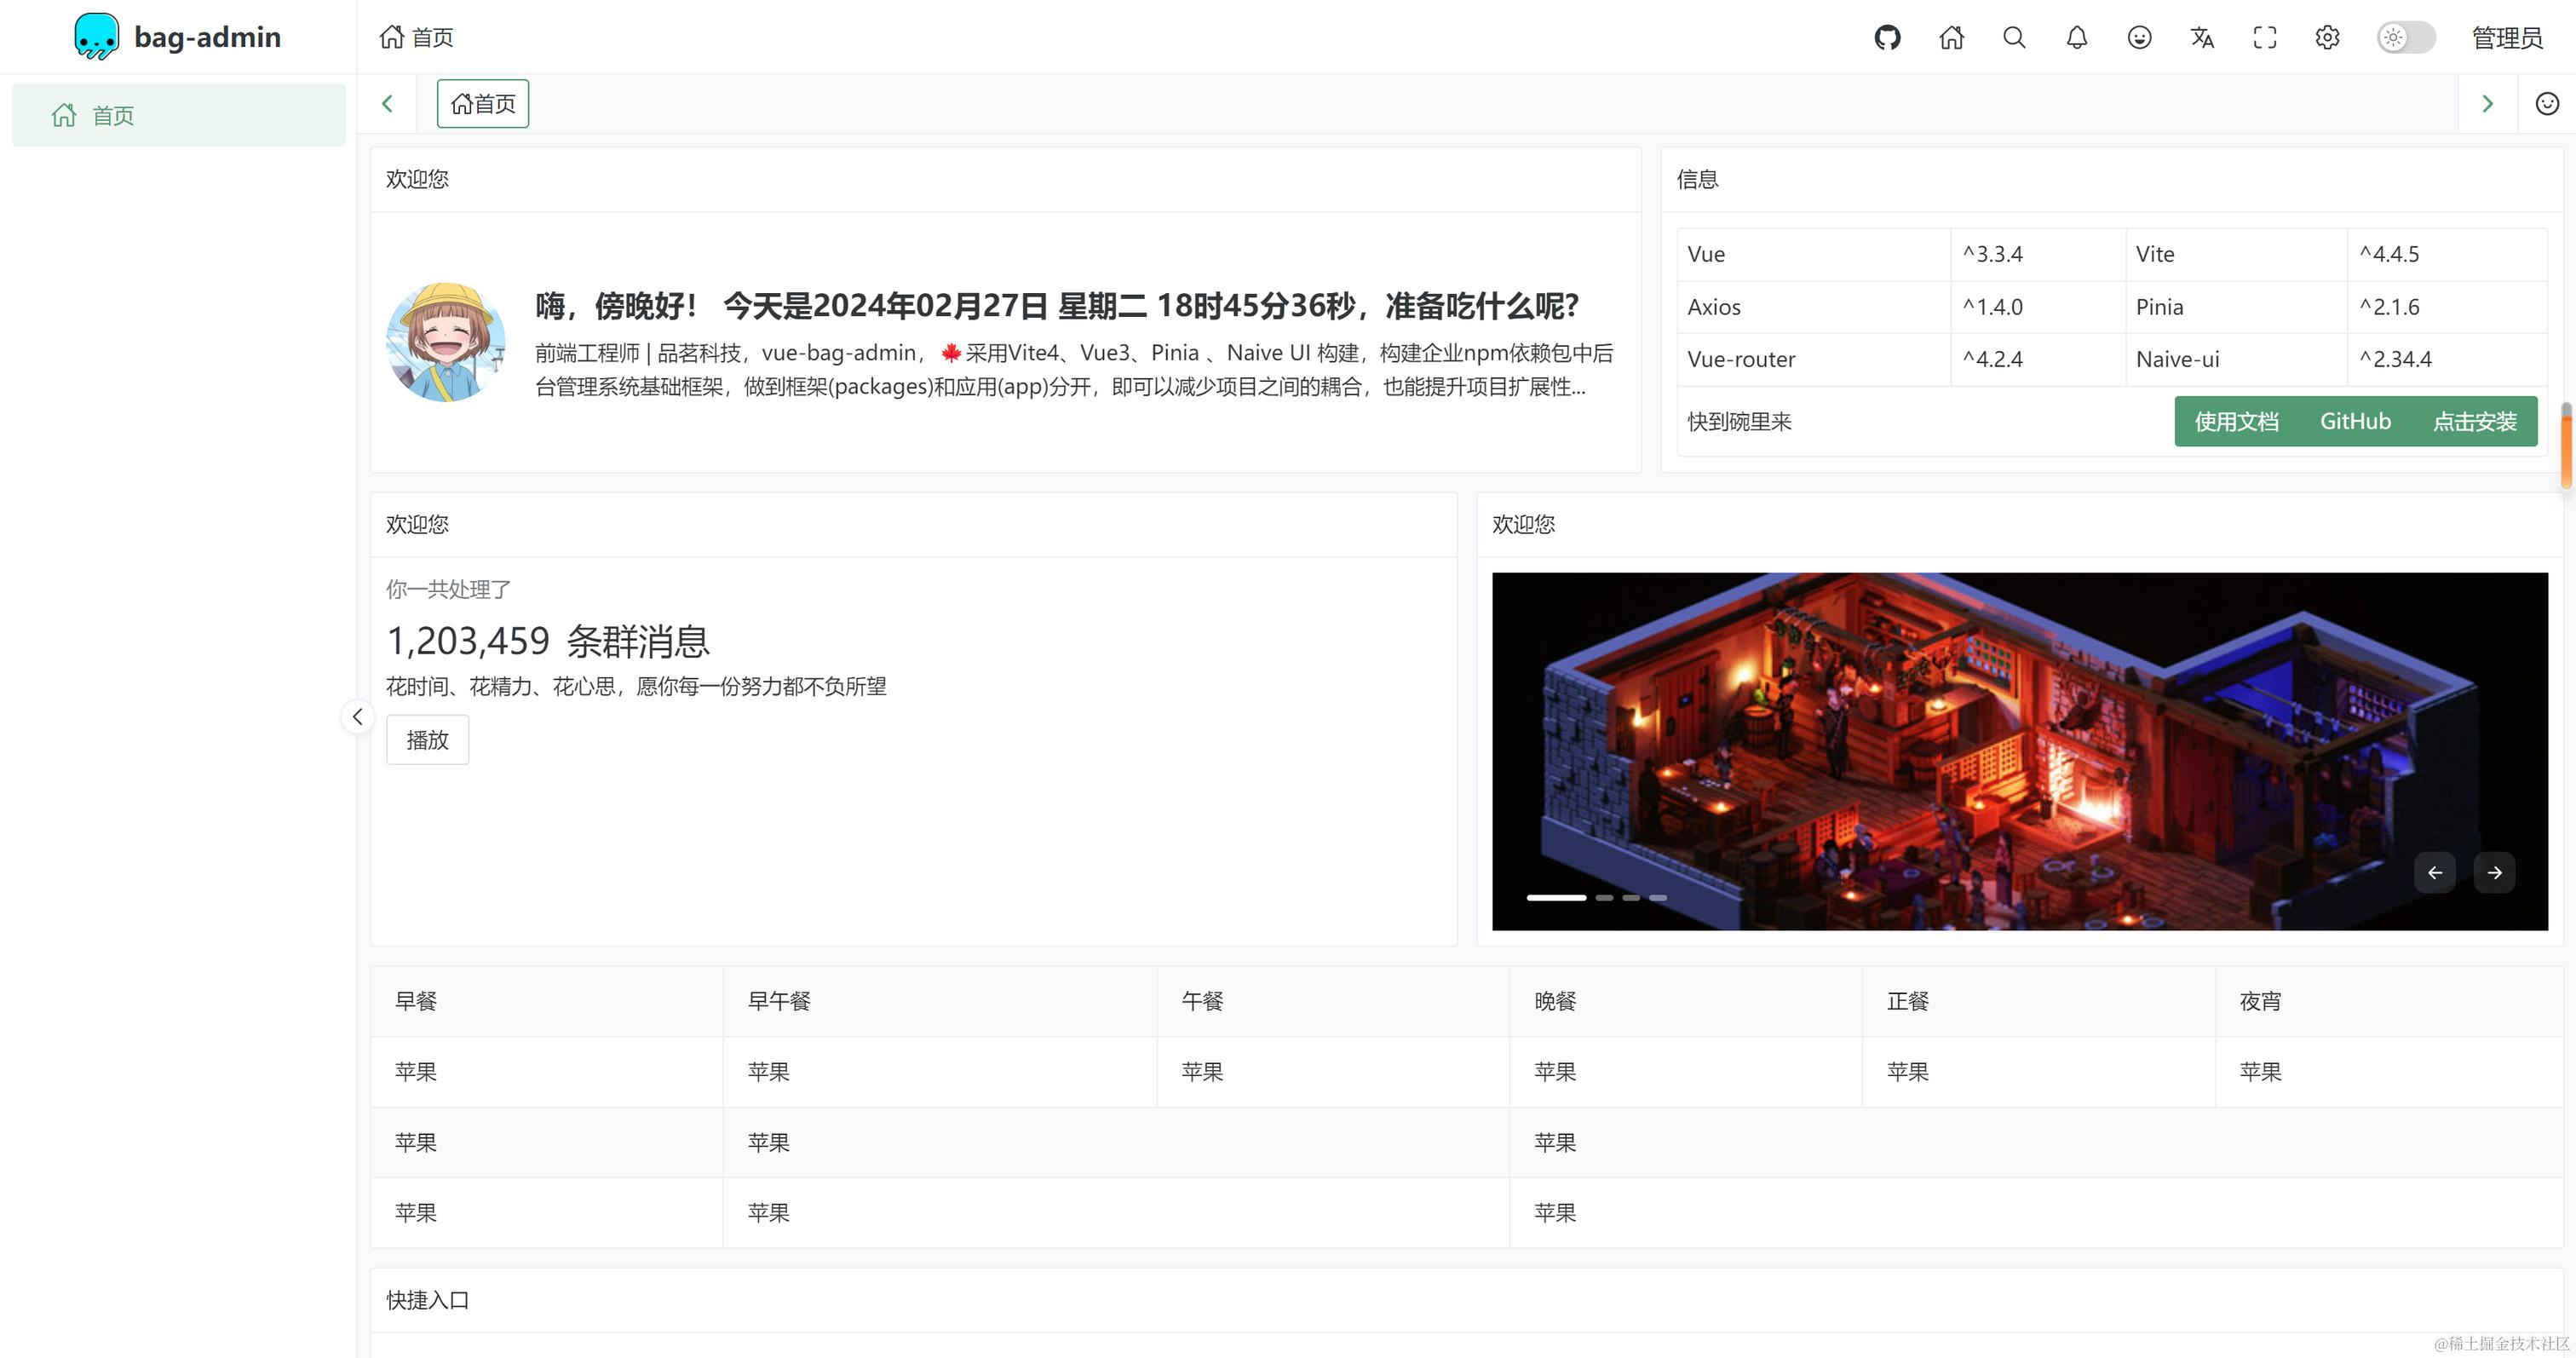Collapse the sidebar with the chevron handle
2576x1358 pixels.
pyautogui.click(x=357, y=716)
